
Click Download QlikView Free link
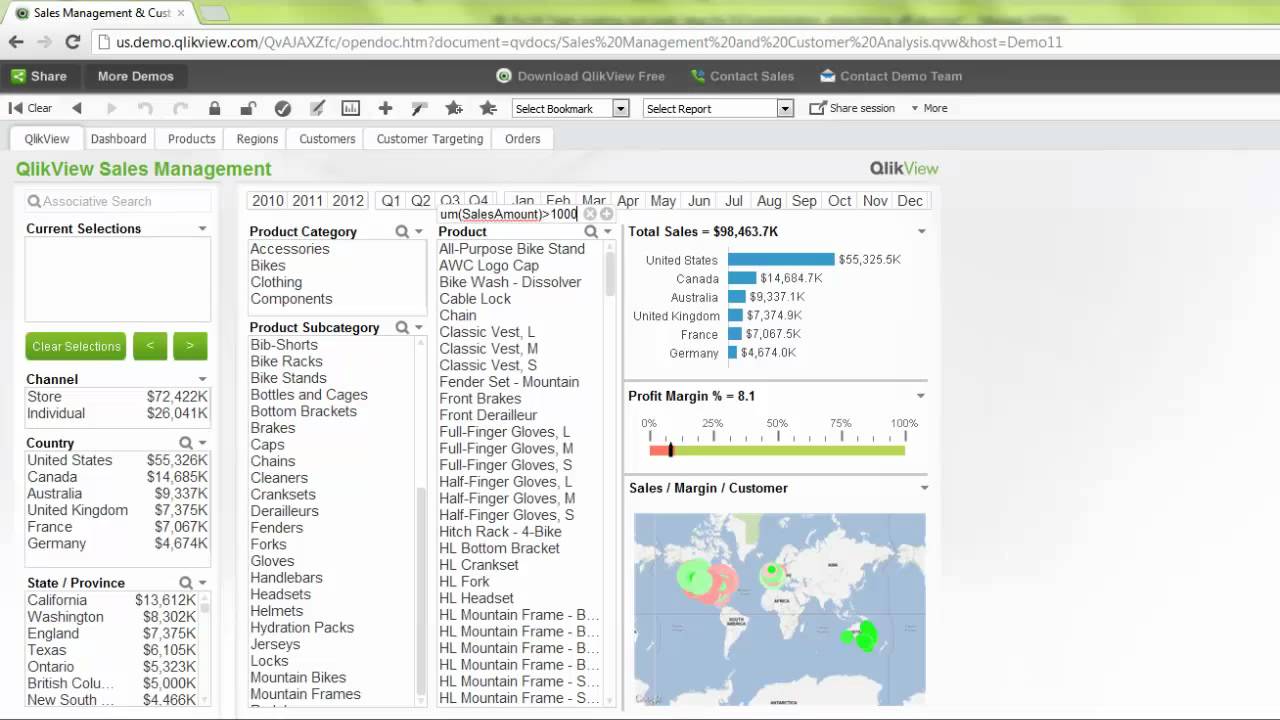click(581, 76)
